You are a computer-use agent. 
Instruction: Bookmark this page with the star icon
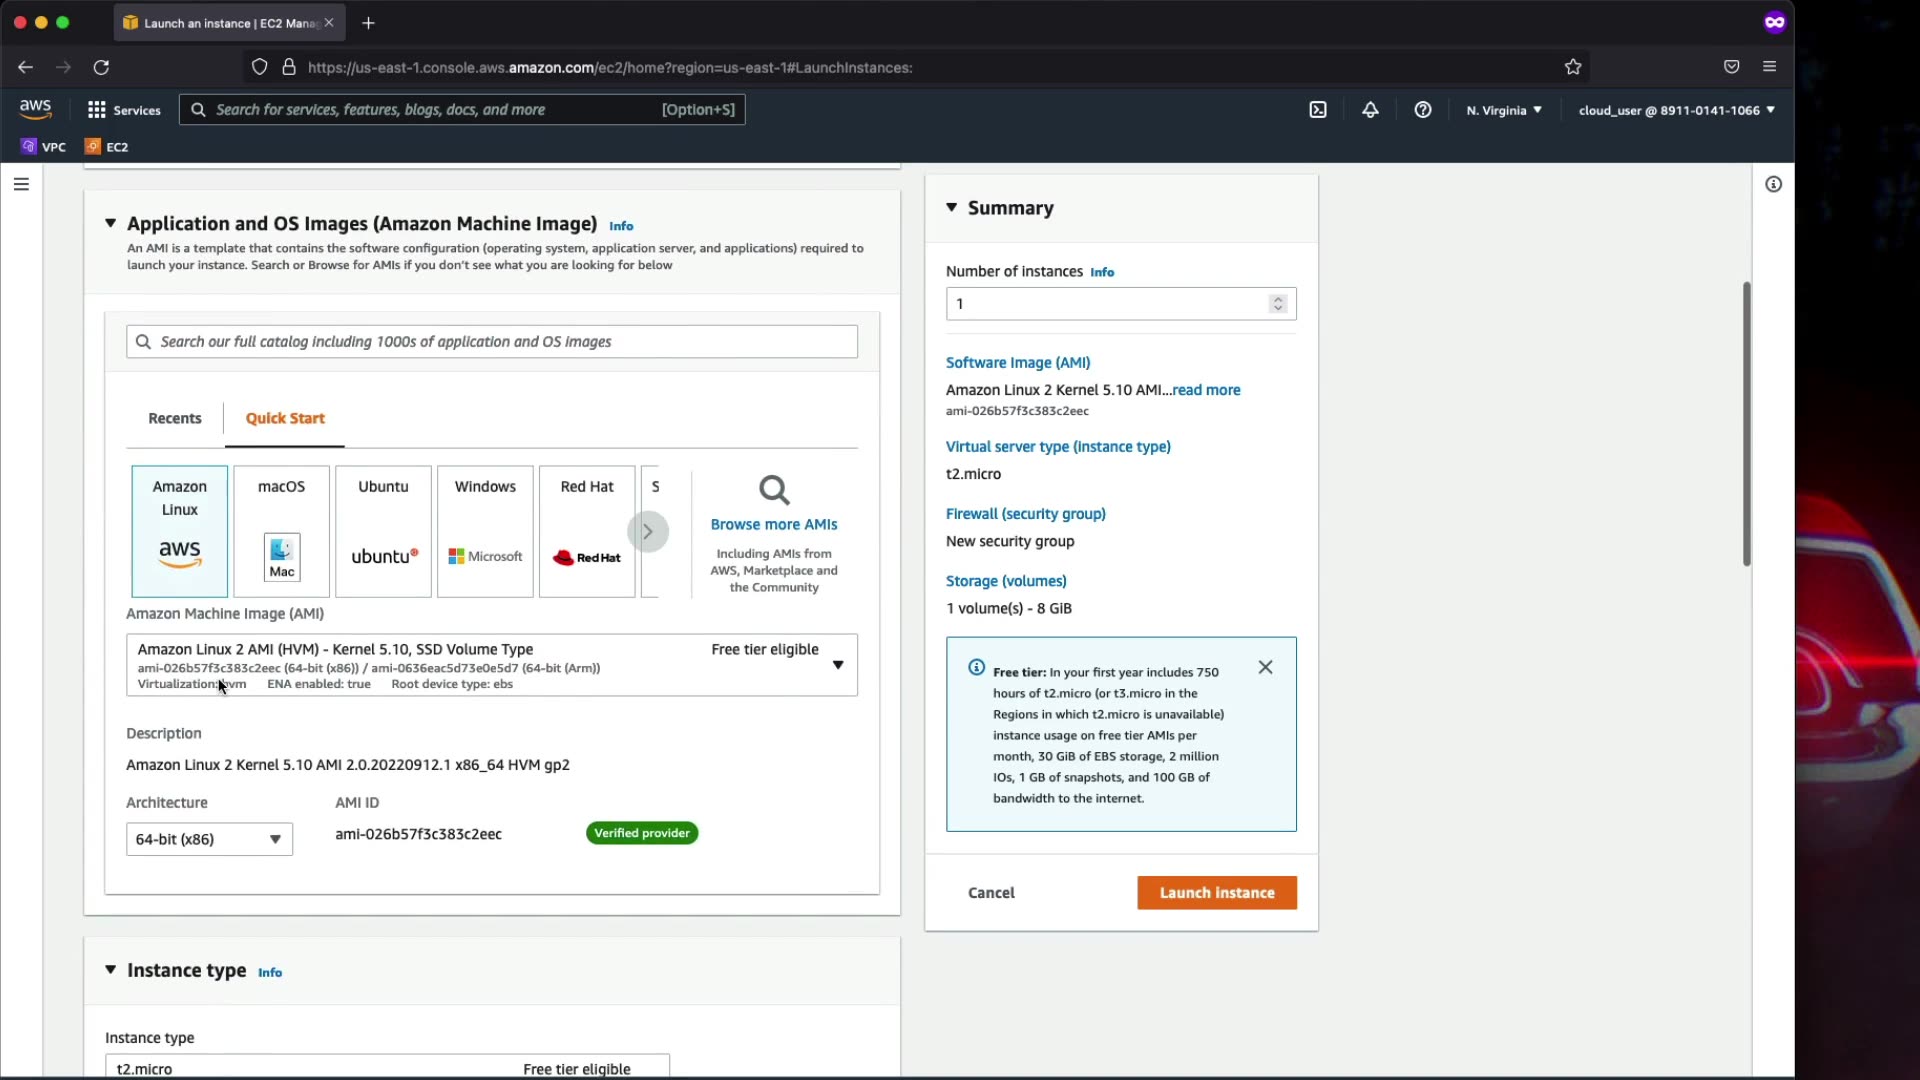[x=1573, y=67]
